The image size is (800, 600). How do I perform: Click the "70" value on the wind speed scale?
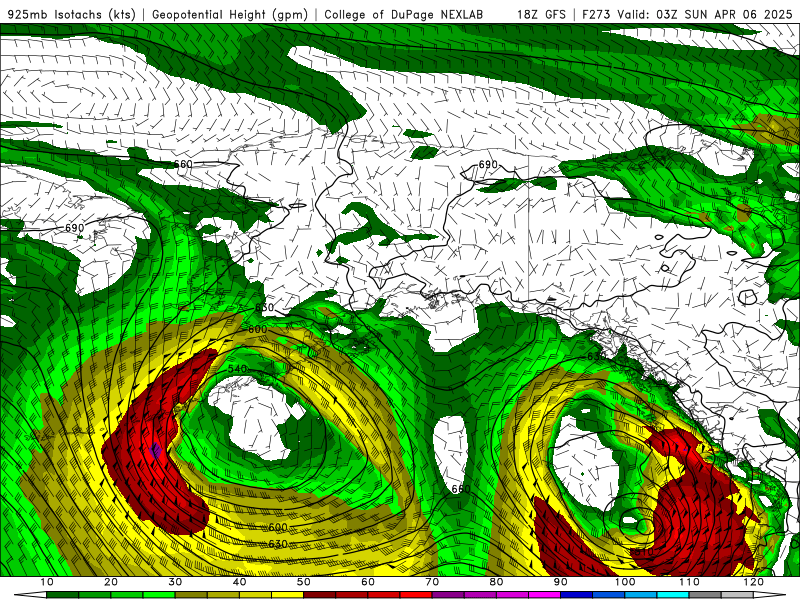click(432, 582)
